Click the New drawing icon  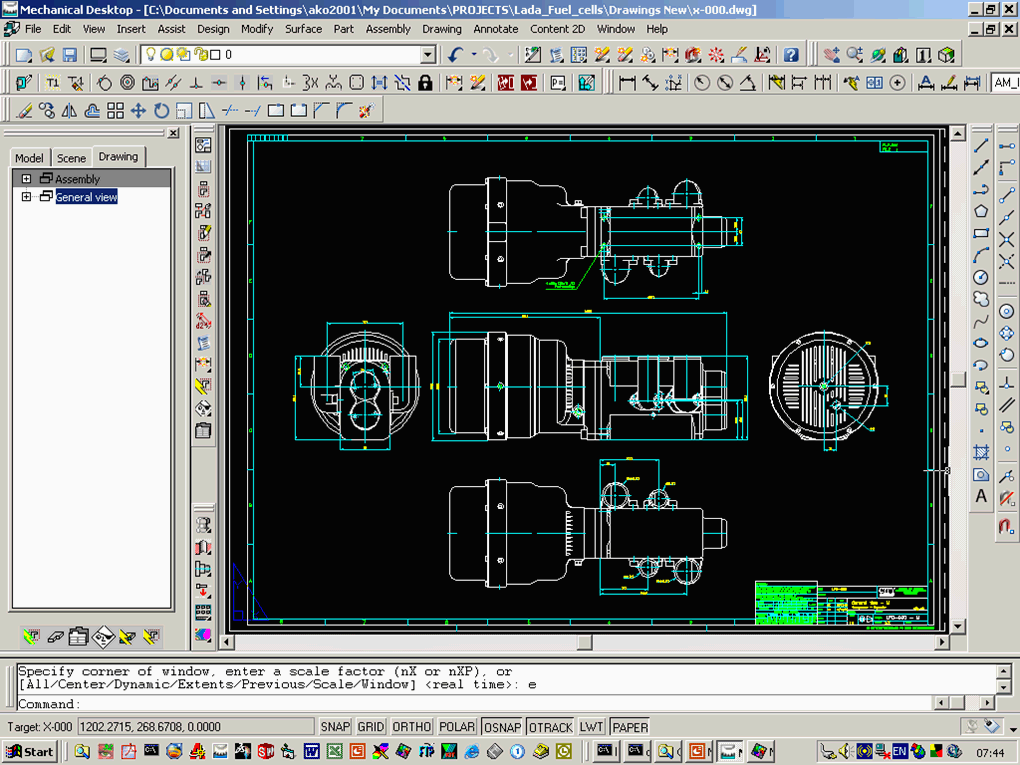(24, 55)
